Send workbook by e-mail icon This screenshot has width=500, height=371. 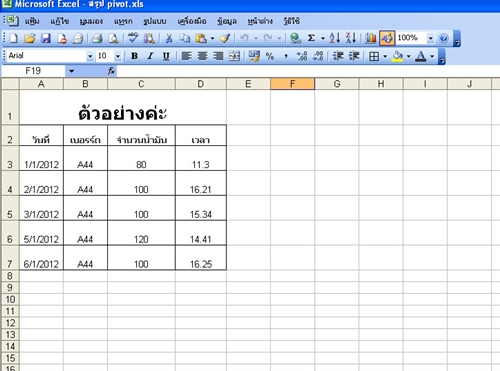click(78, 39)
